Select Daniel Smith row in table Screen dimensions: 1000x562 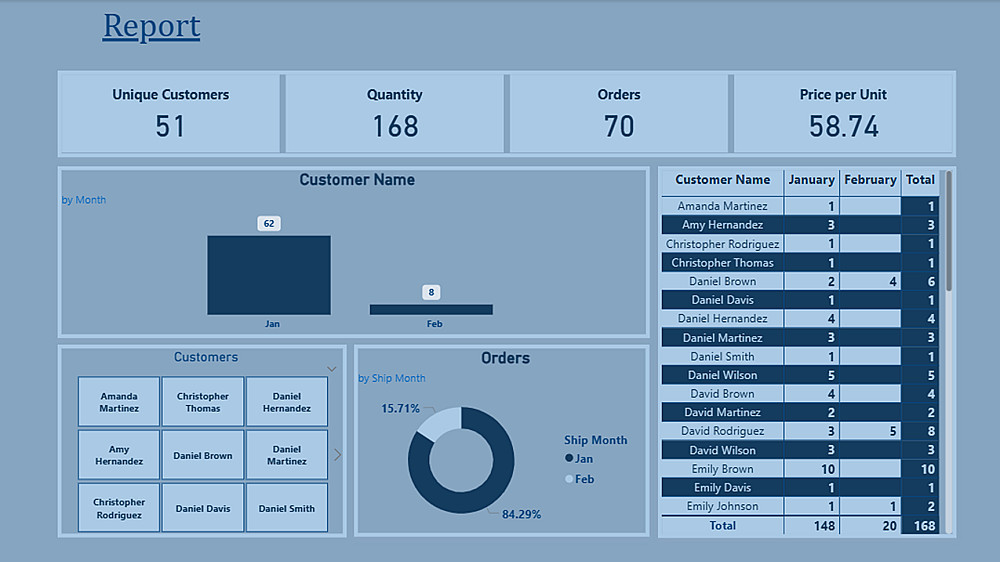click(800, 356)
